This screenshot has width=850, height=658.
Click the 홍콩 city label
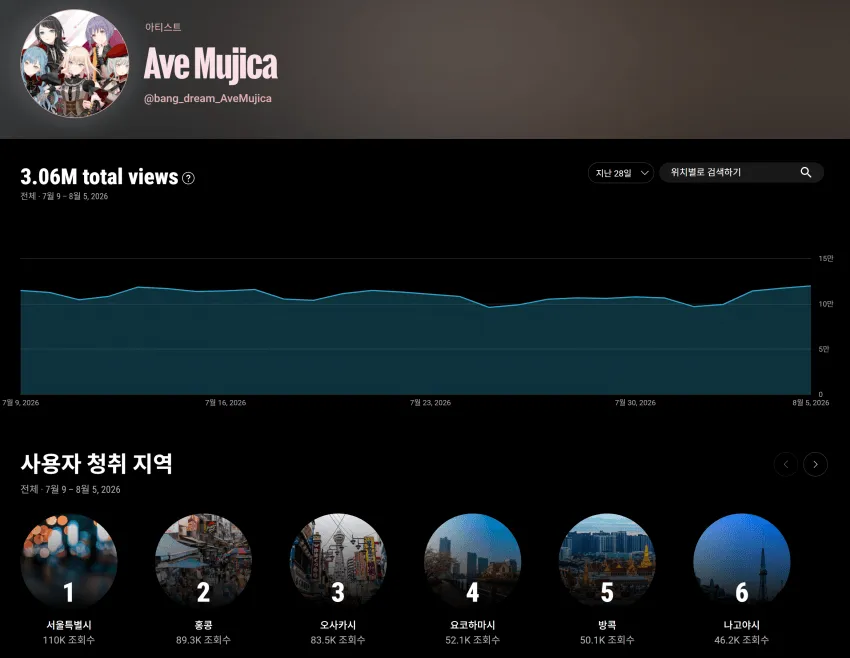click(x=203, y=625)
